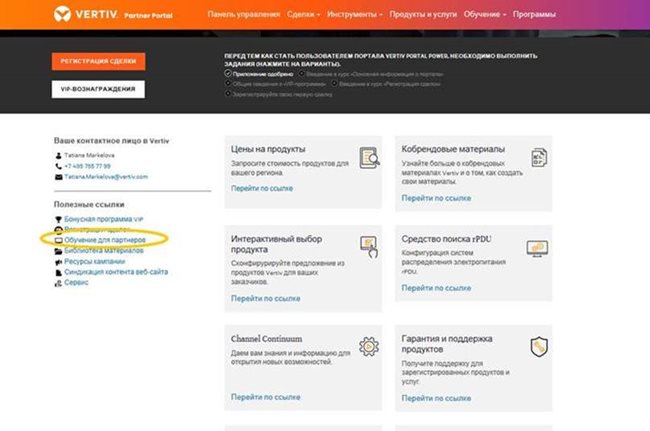Click the Средство поиска rPDU card heading
The width and height of the screenshot is (650, 431).
coord(446,239)
